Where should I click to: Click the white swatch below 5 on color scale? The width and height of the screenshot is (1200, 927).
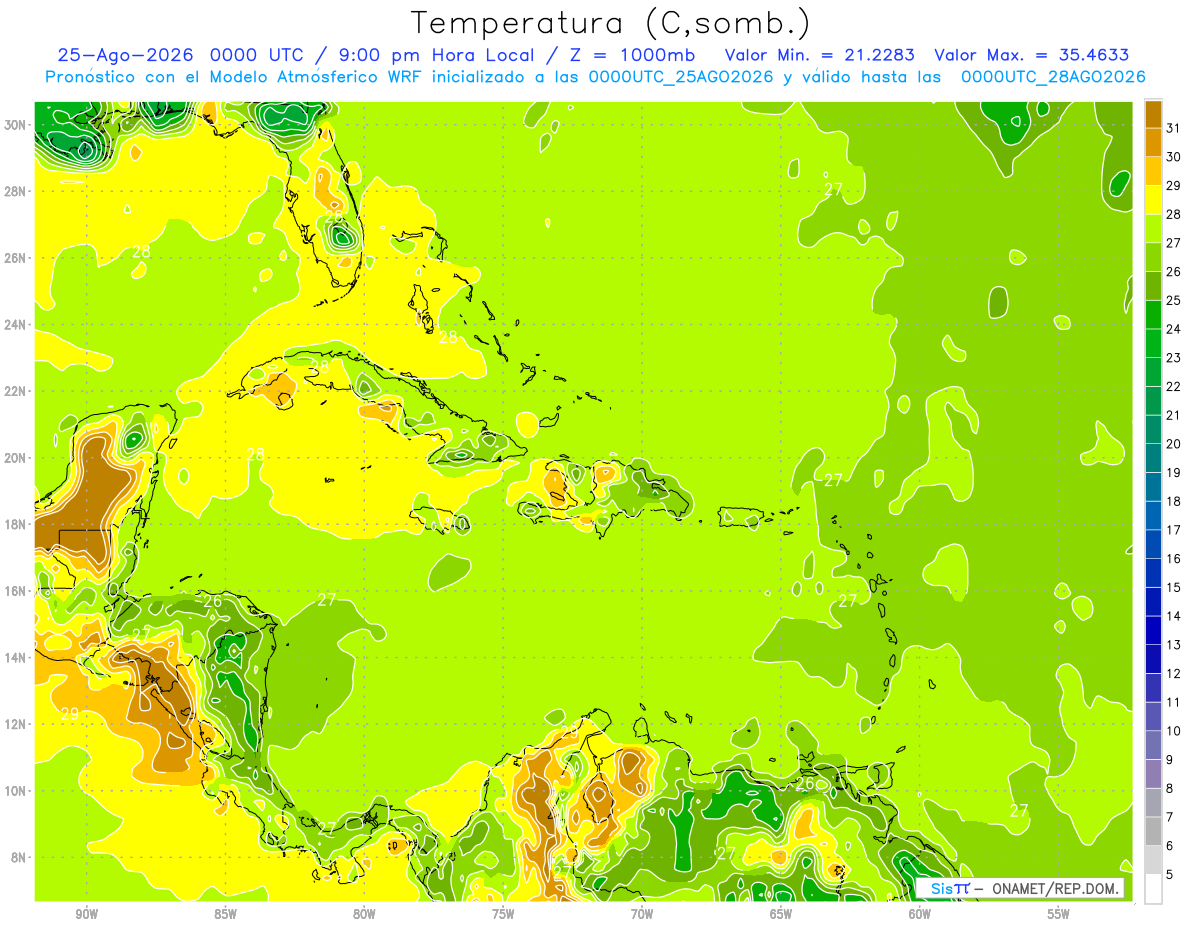pyautogui.click(x=1153, y=889)
